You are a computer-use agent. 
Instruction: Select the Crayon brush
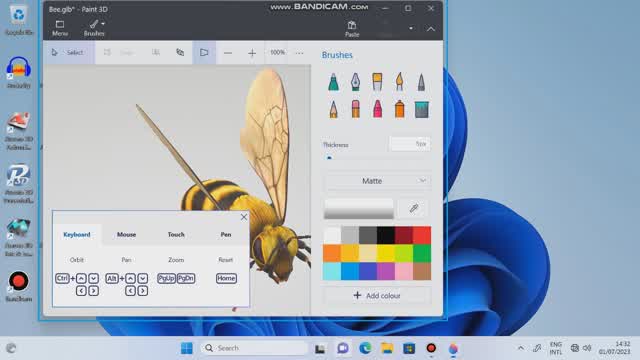coord(378,109)
